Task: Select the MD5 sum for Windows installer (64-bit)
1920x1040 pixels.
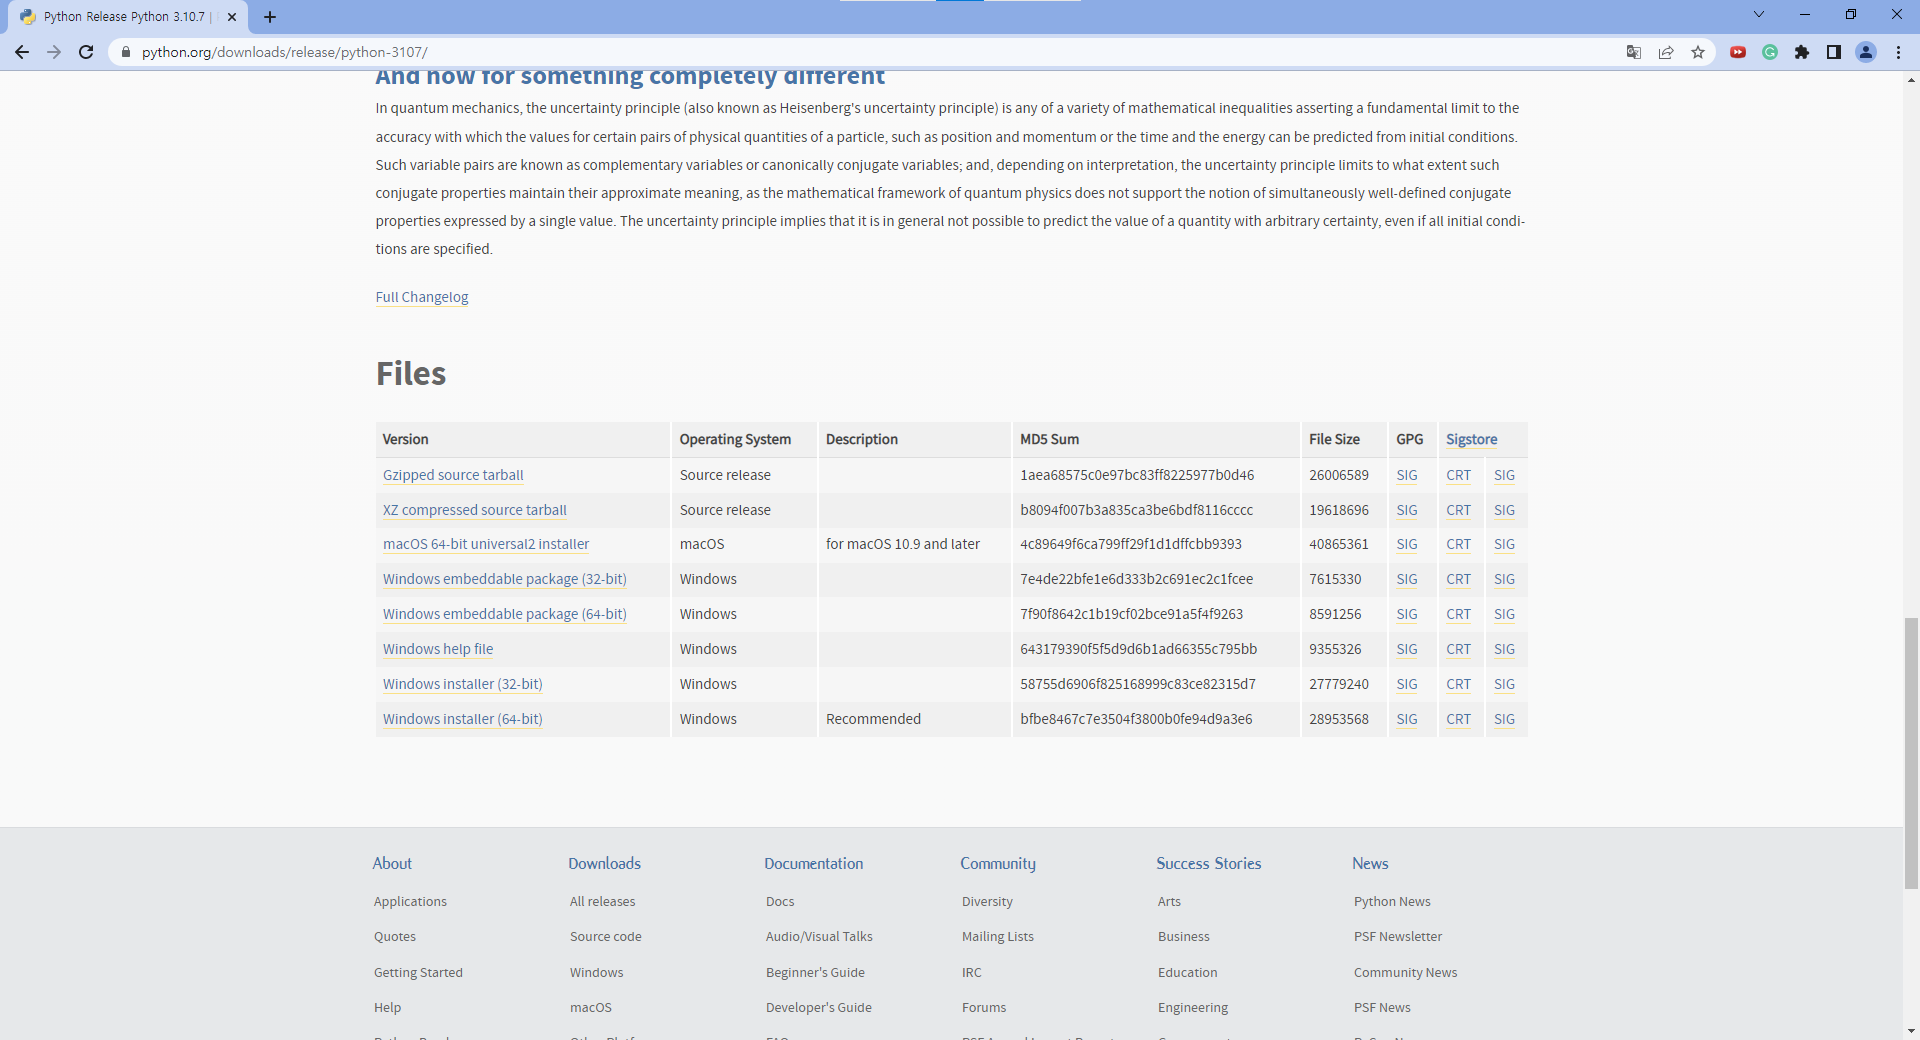Action: (x=1136, y=719)
